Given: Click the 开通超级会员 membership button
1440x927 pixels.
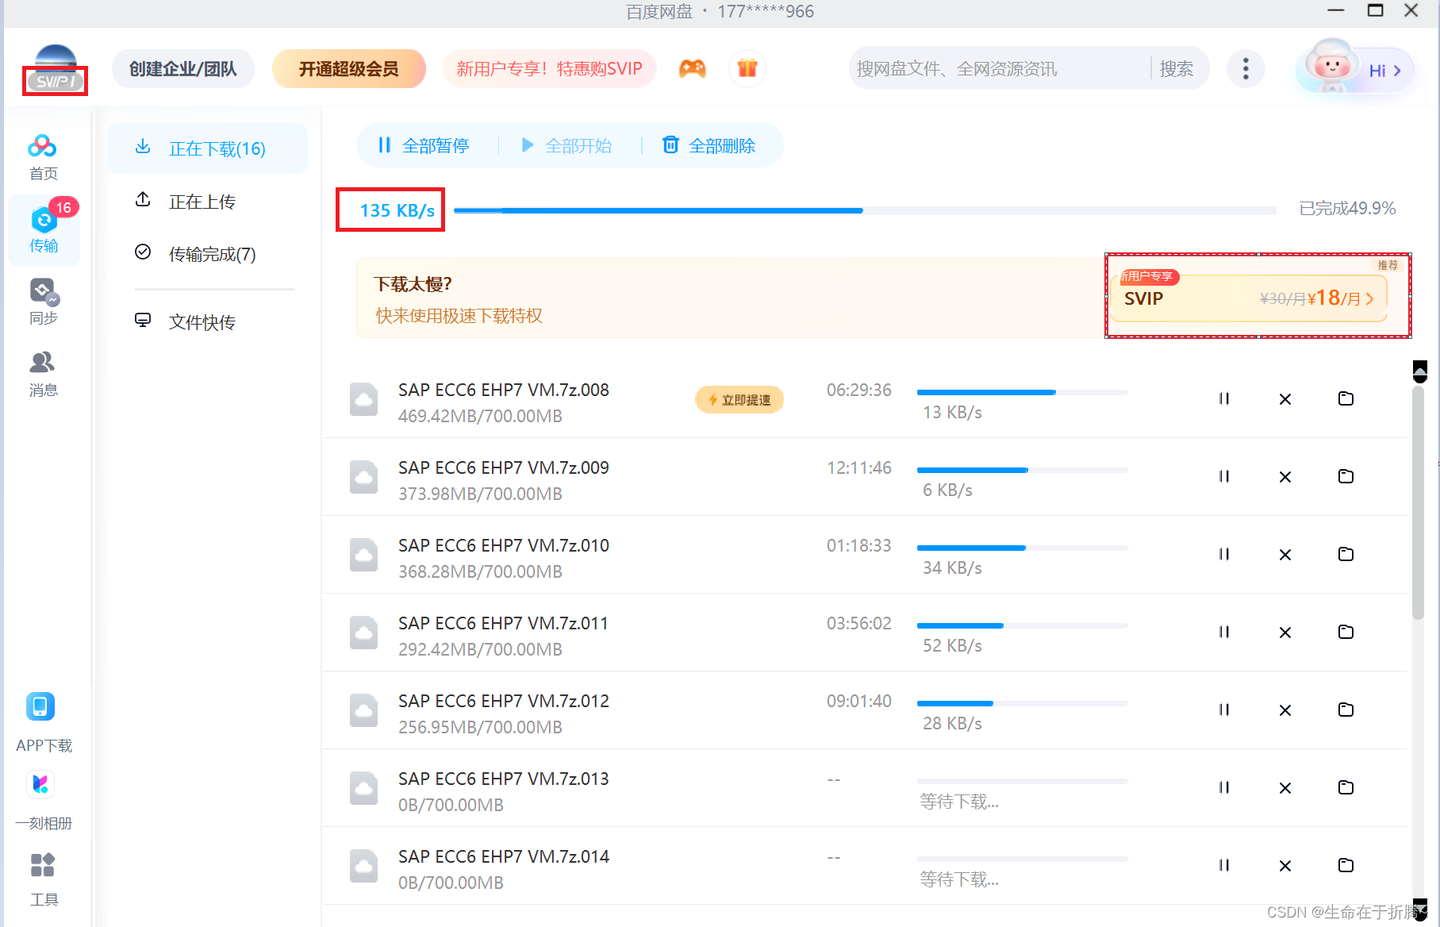Looking at the screenshot, I should (x=349, y=68).
